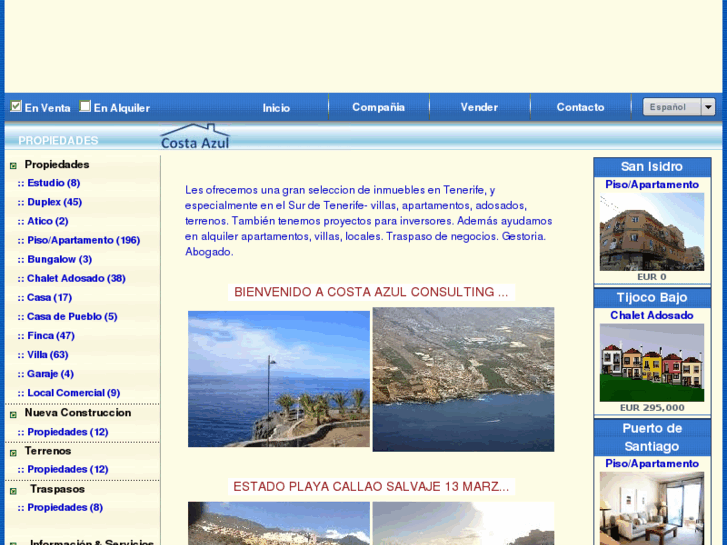Click the San Isidro featured property title

(x=652, y=167)
